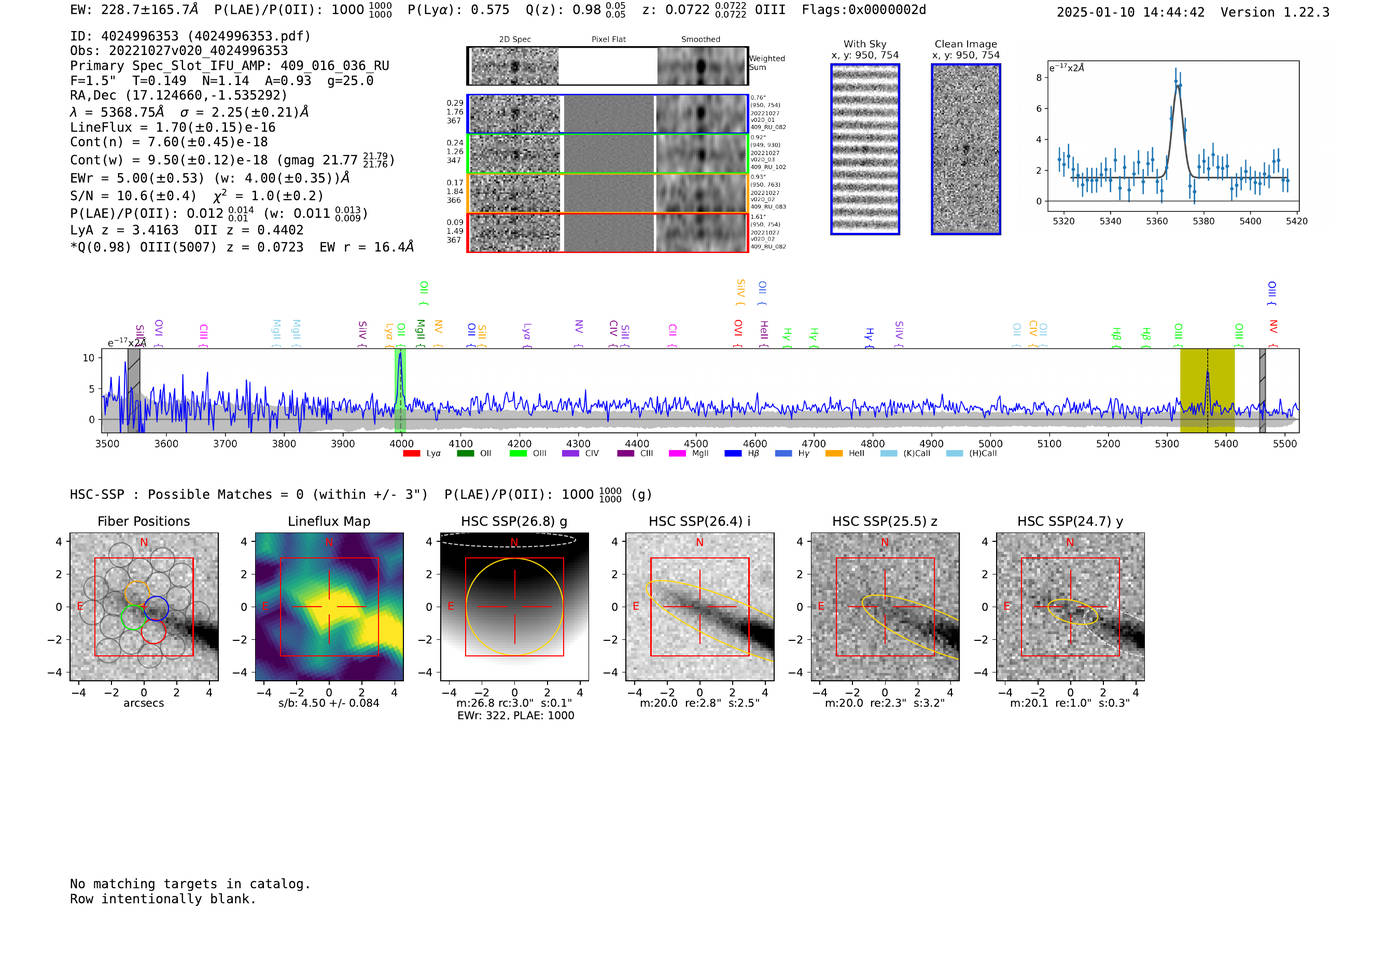1400x953 pixels.
Task: Click the text 'ID: 4024996353 (4024996353.pdf)'
Action: tap(190, 36)
